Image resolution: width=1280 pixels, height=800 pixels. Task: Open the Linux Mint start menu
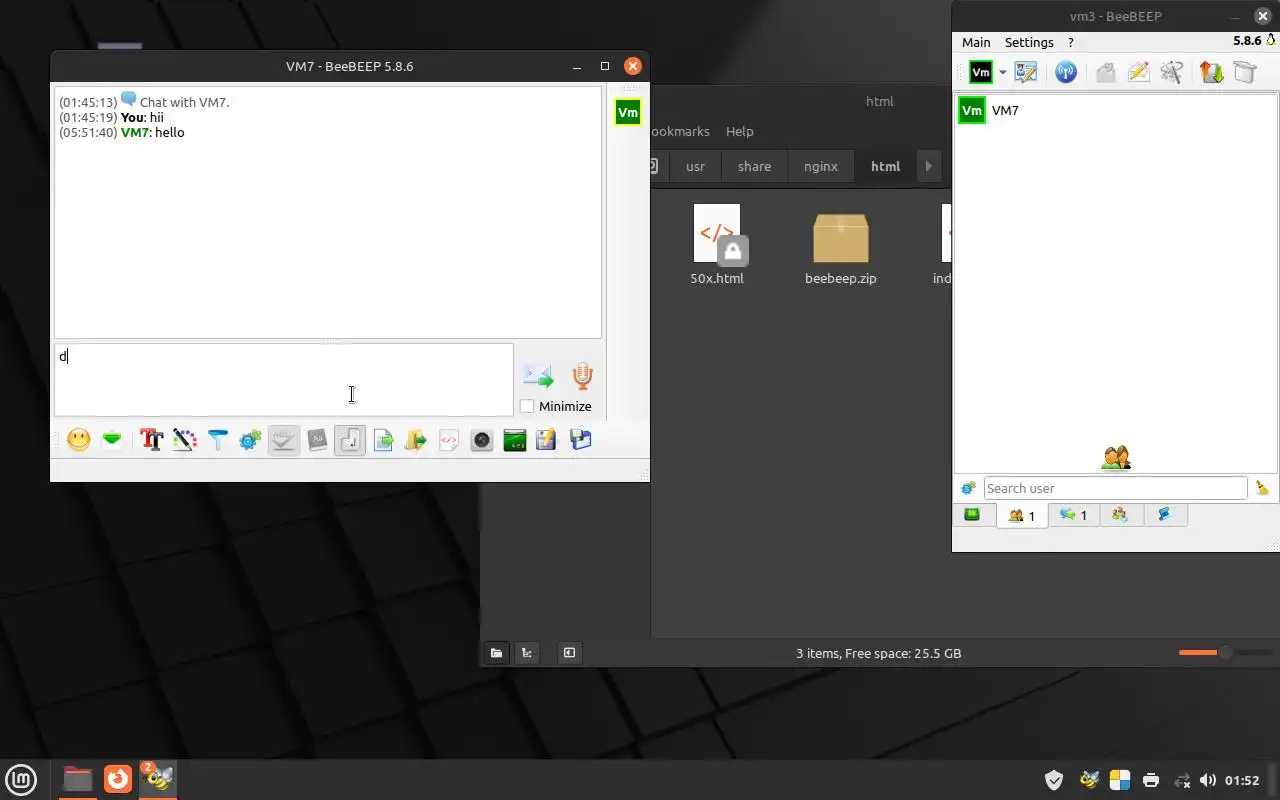pos(21,779)
